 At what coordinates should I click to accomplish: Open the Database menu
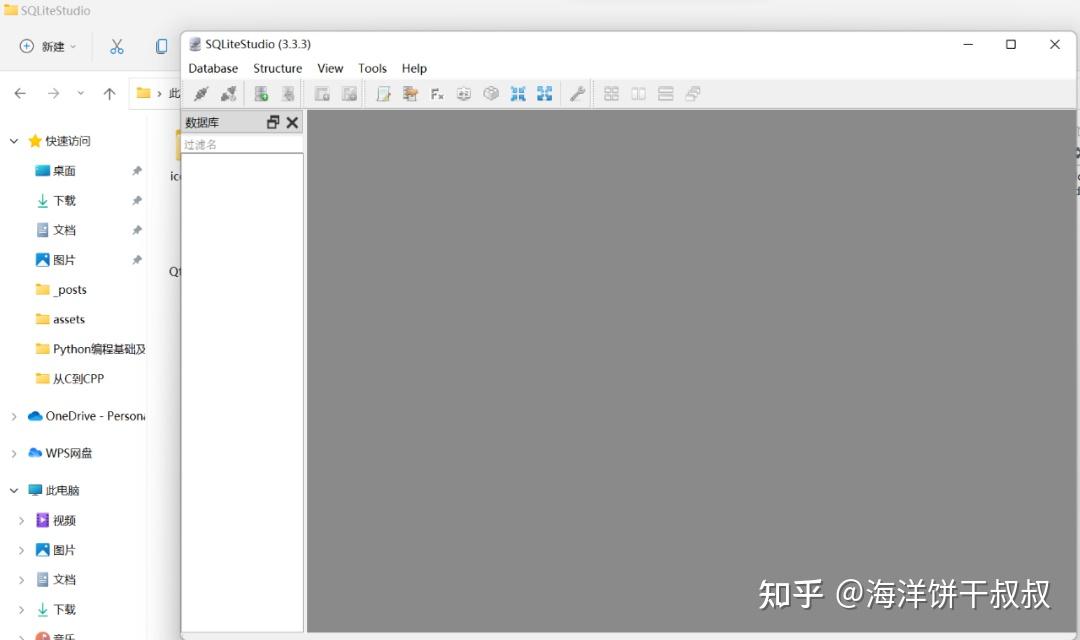(x=212, y=68)
